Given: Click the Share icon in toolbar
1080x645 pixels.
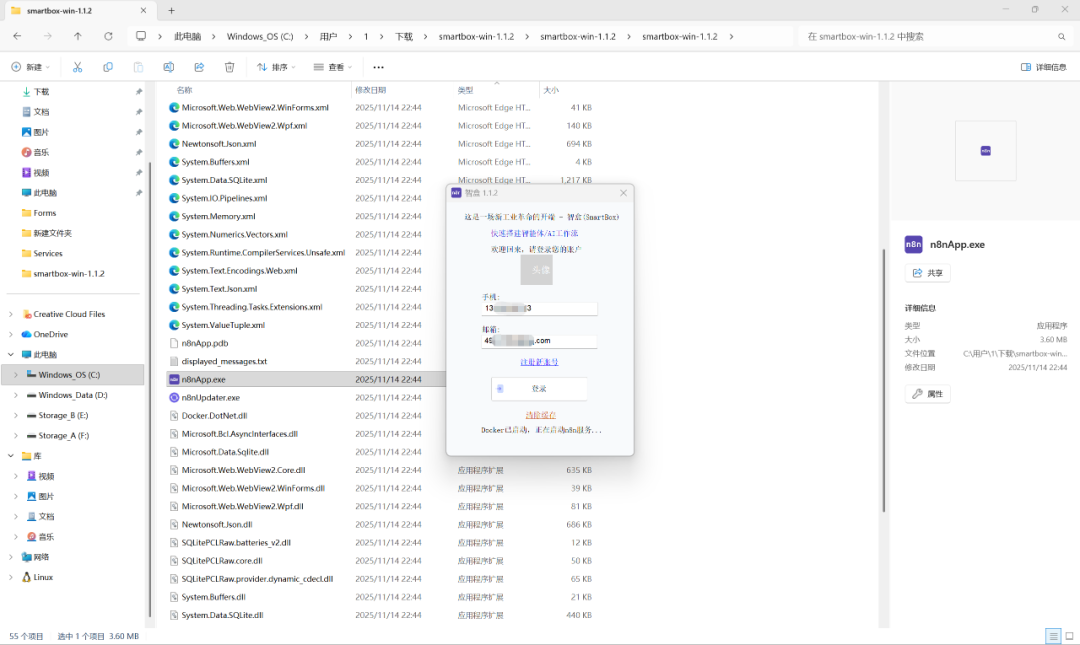Looking at the screenshot, I should pos(199,67).
